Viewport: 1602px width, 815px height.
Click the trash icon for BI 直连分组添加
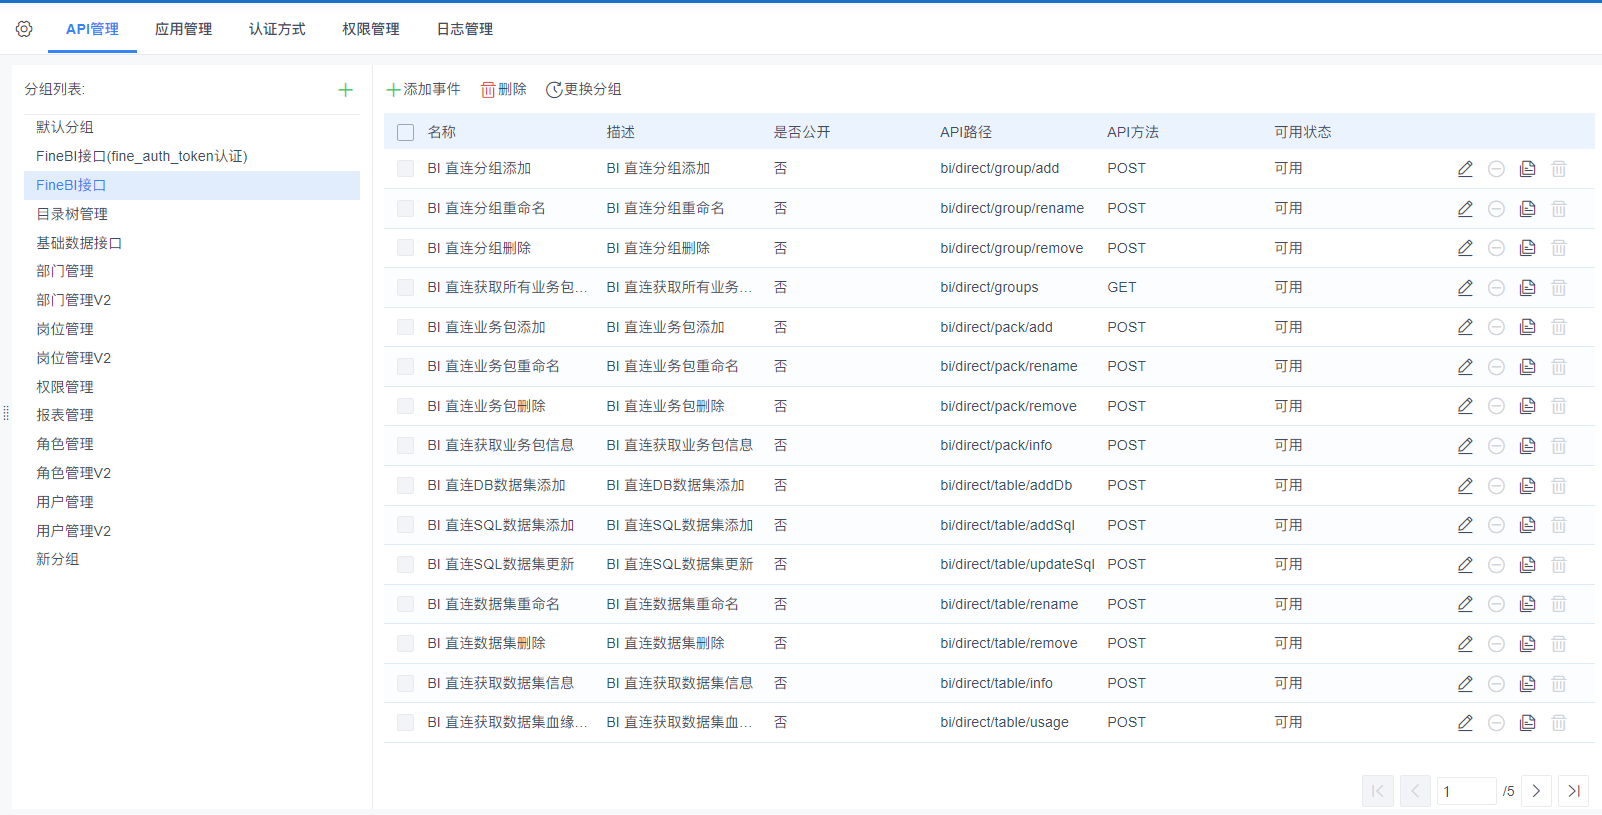[x=1558, y=169]
